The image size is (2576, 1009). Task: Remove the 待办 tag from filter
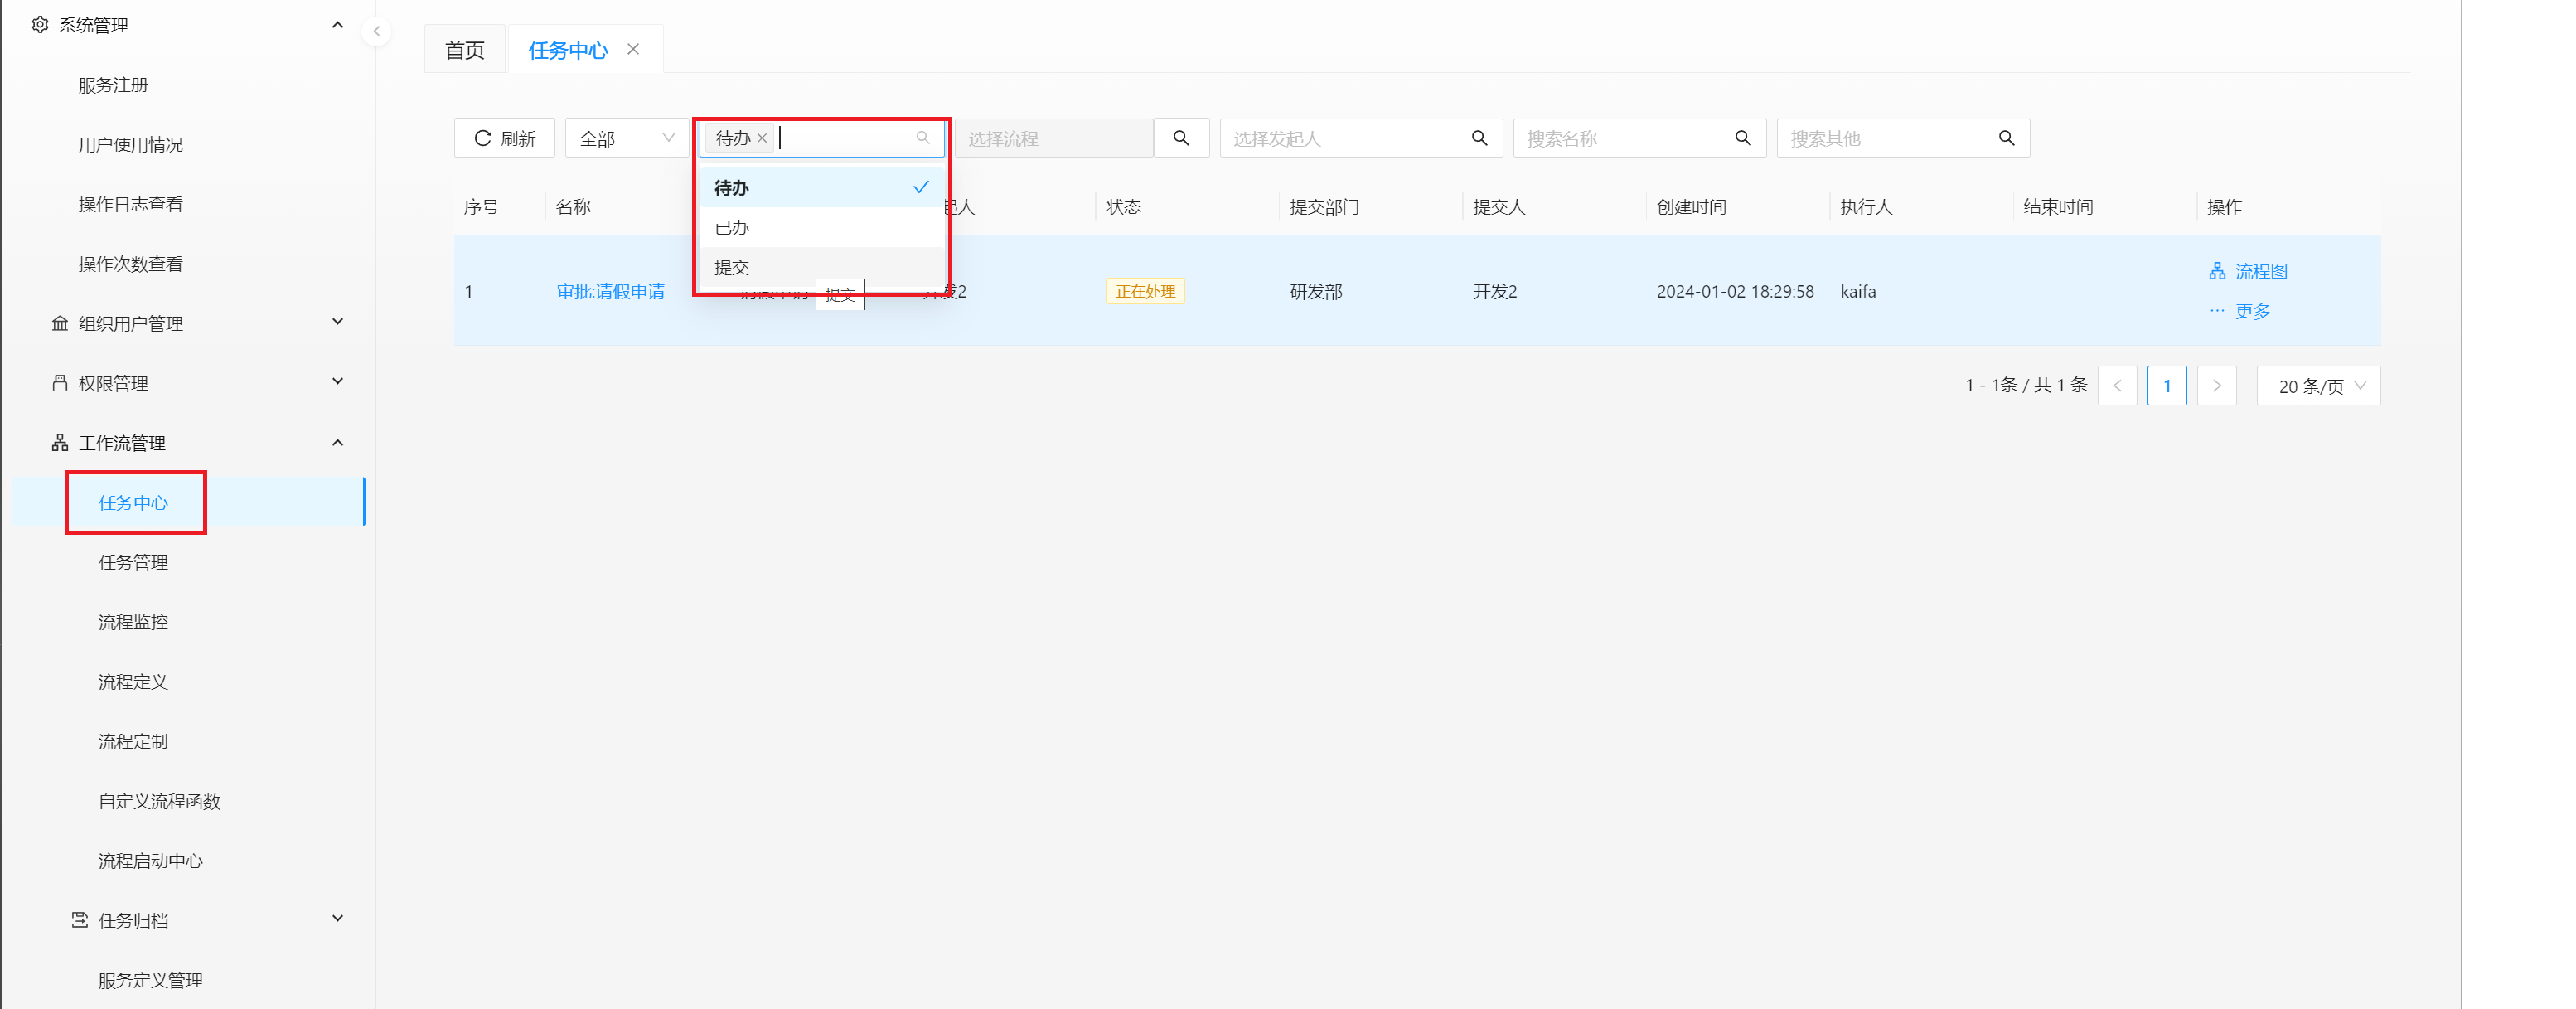(762, 138)
